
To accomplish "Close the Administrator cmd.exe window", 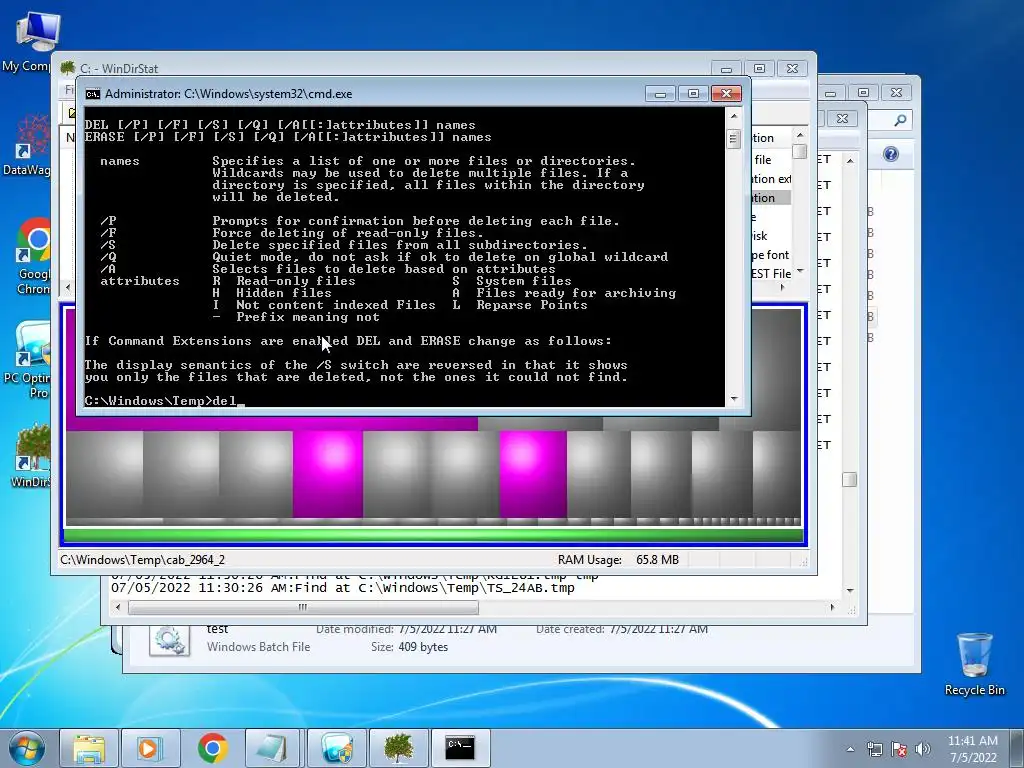I will pos(726,94).
